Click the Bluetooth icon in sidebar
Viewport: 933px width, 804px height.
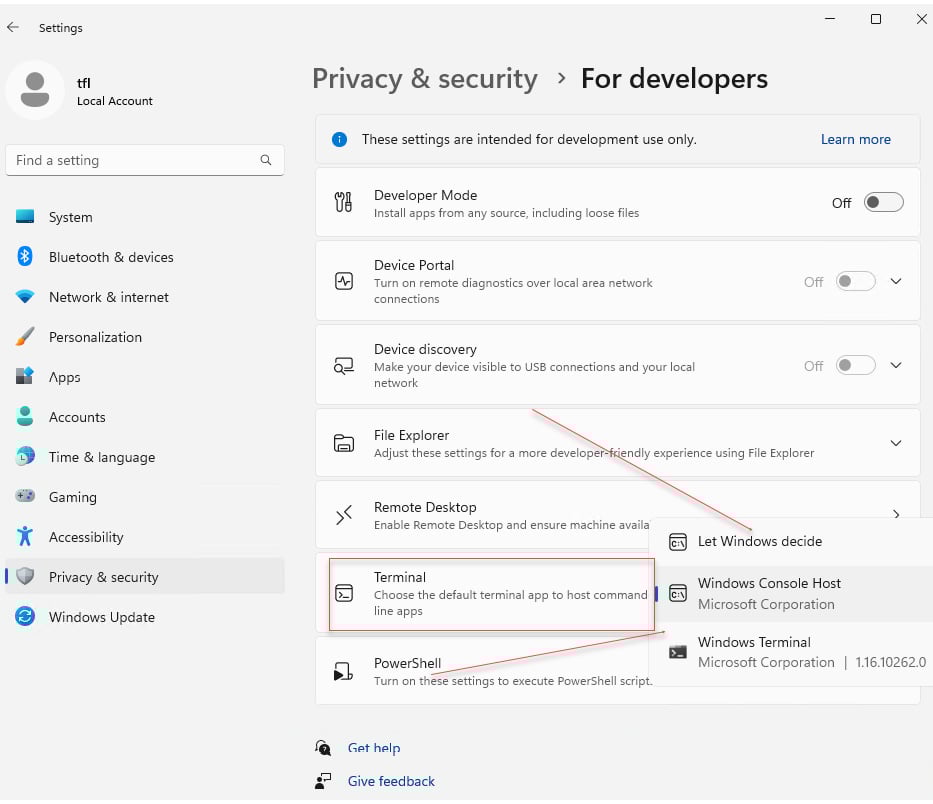[x=25, y=256]
